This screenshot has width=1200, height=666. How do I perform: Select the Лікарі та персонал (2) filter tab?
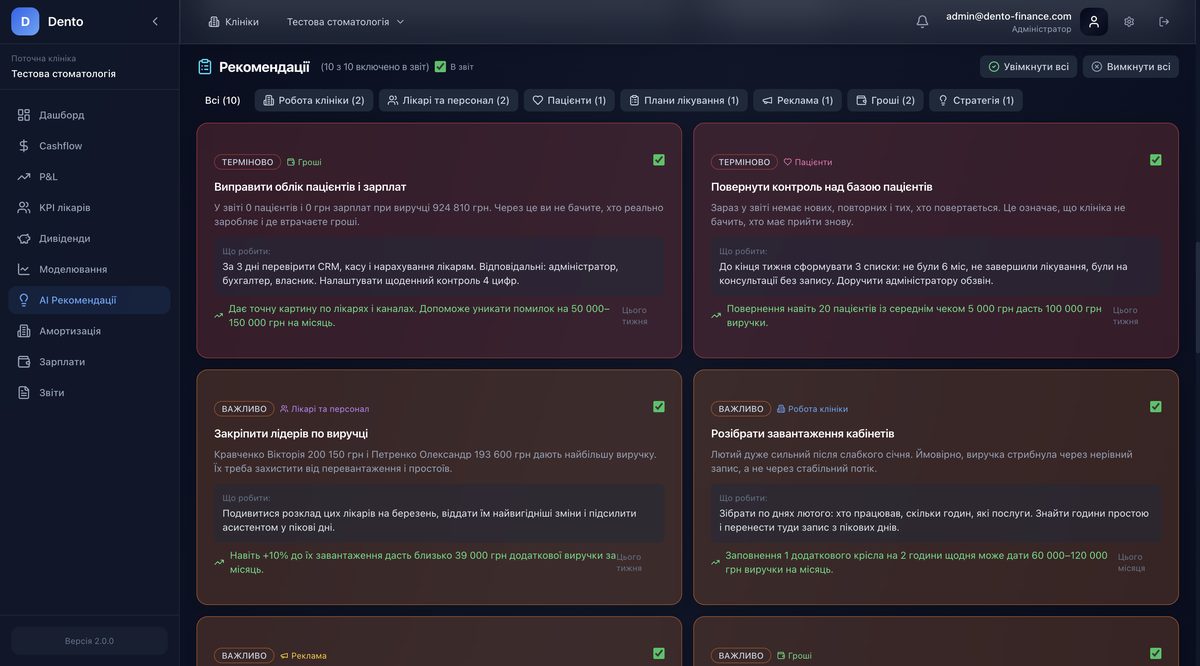pos(448,100)
